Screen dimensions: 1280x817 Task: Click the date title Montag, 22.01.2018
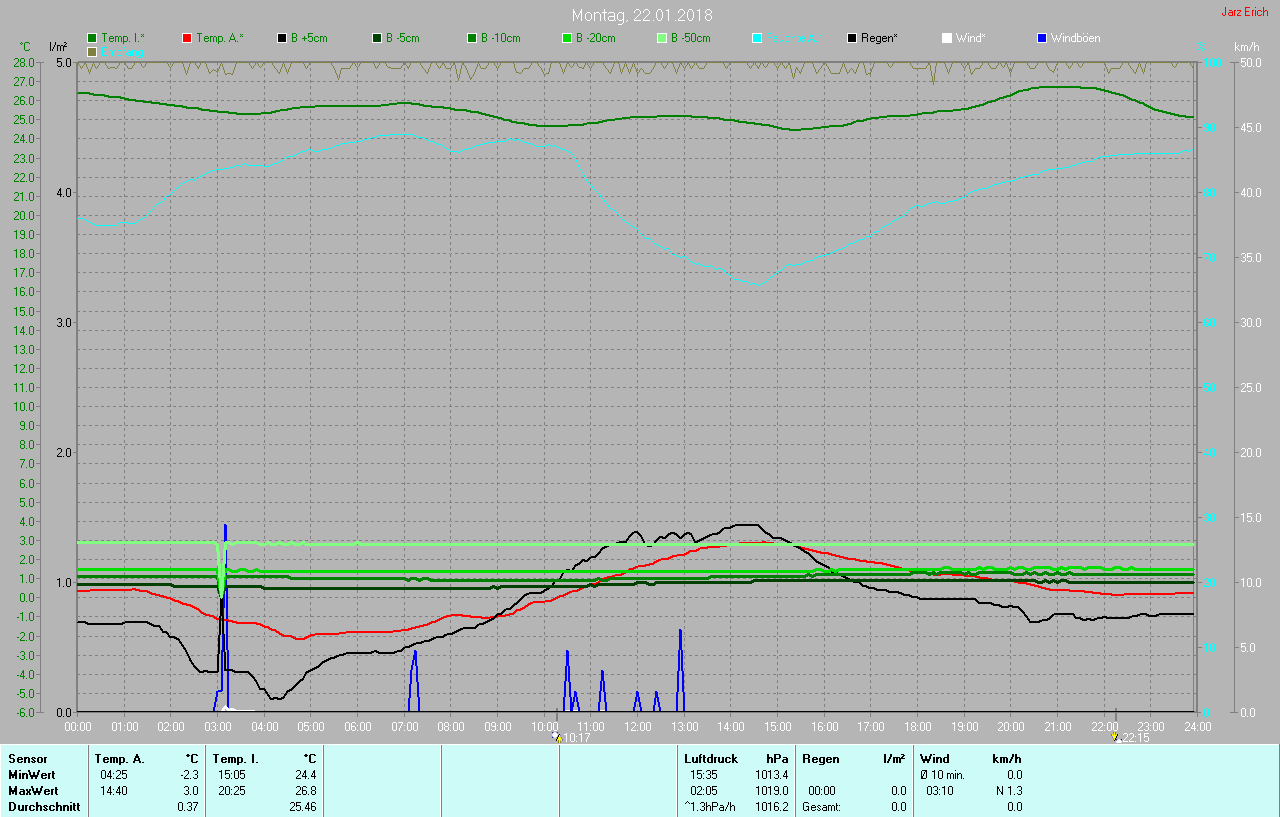[x=641, y=15]
